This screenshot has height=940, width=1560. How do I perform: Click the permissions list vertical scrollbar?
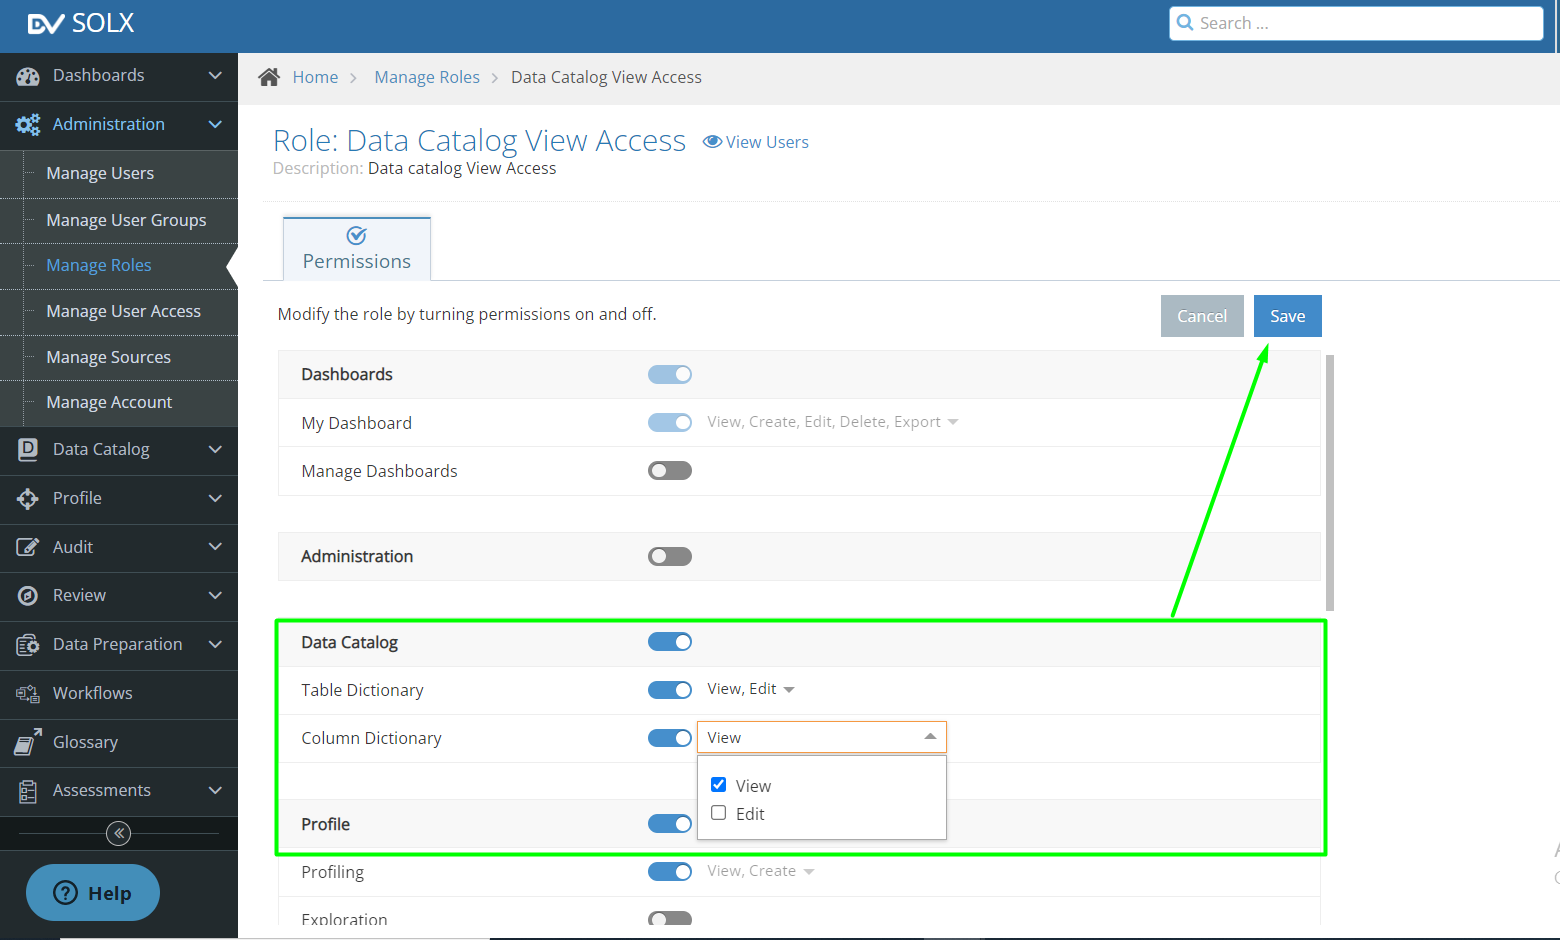1330,482
